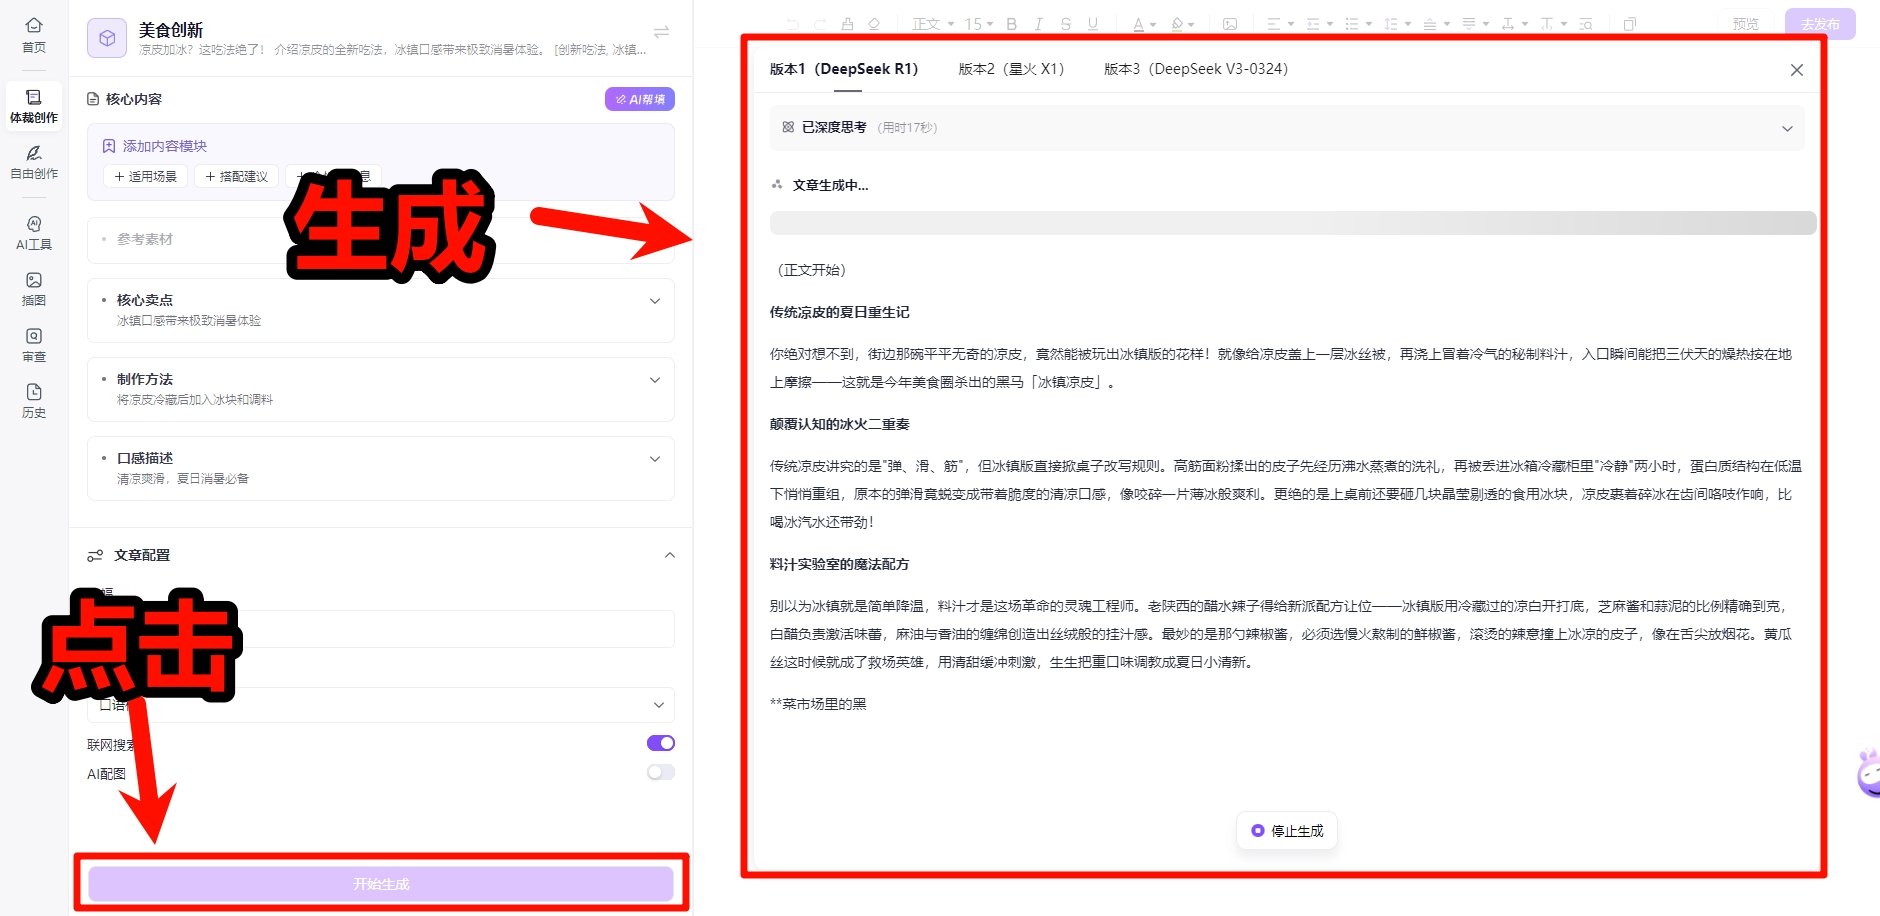Switch to 版本2 (星火 X1) tab
Screen dimensions: 1880x916
[1011, 69]
